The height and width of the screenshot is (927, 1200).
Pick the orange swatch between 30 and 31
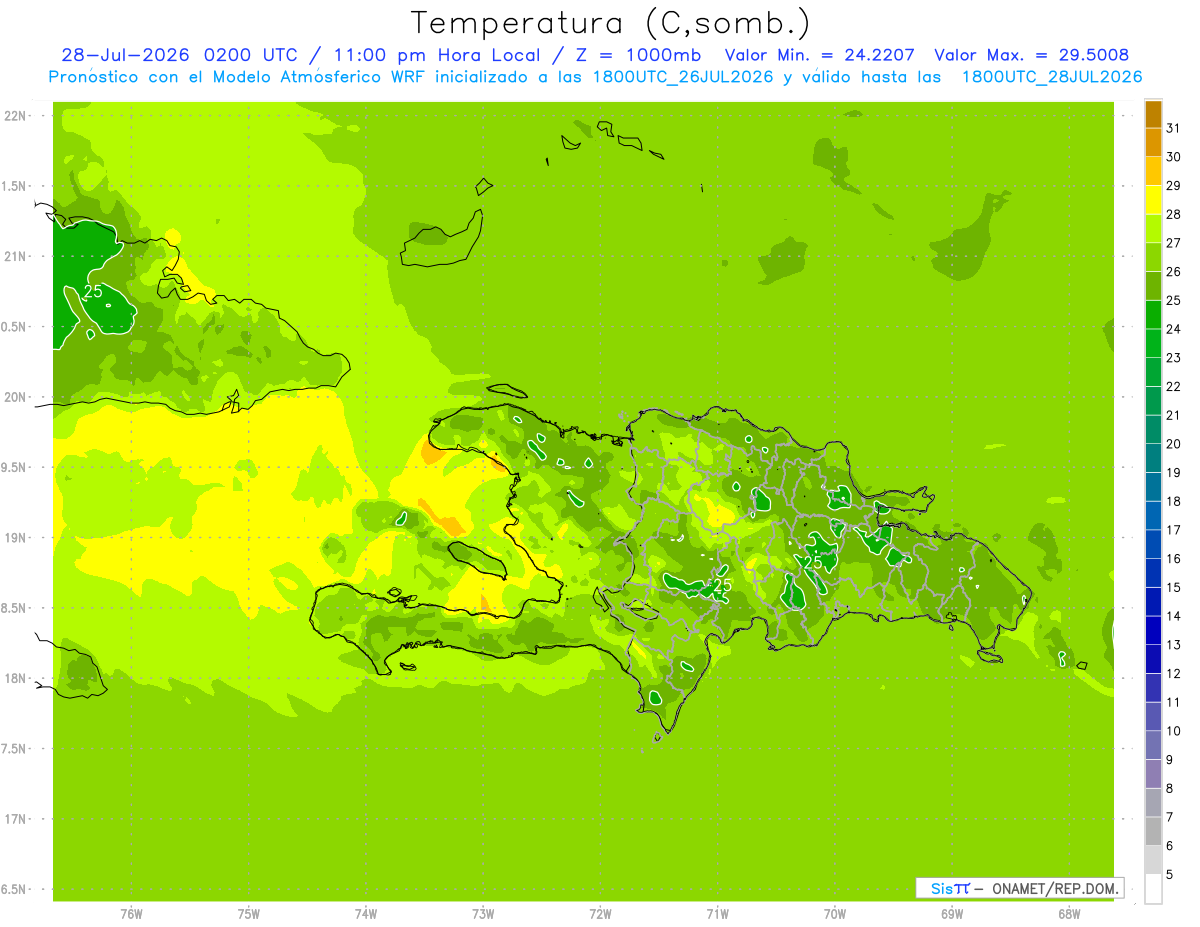[x=1153, y=143]
